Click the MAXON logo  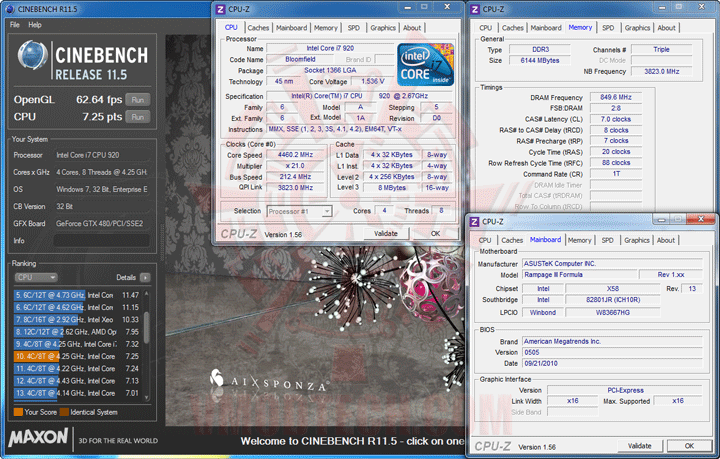pos(38,437)
